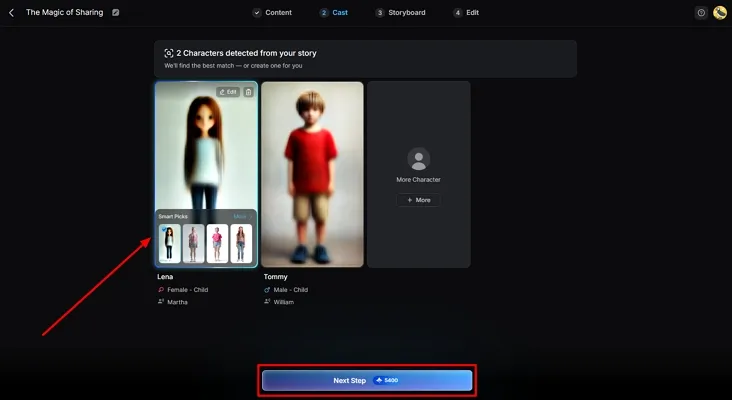
Task: Select the checked first Smart Pick thumbnail
Action: tap(169, 243)
